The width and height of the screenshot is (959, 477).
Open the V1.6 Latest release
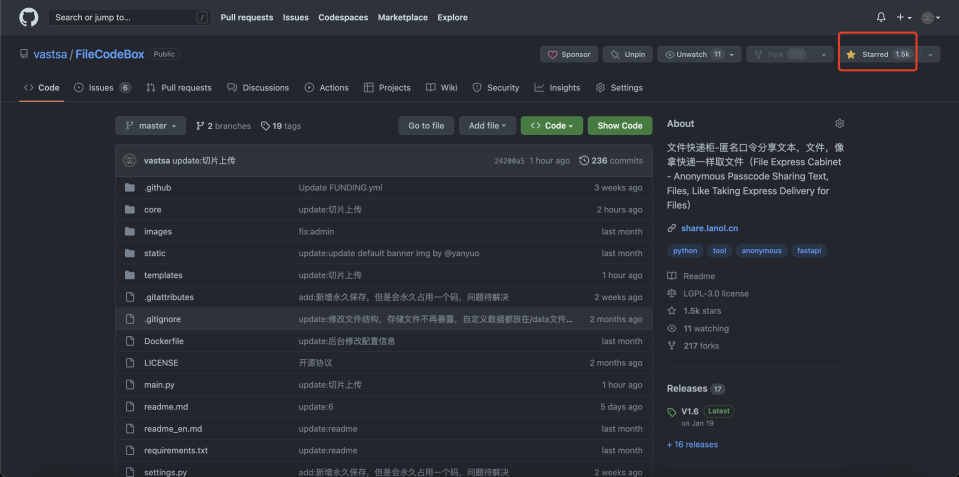coord(701,411)
